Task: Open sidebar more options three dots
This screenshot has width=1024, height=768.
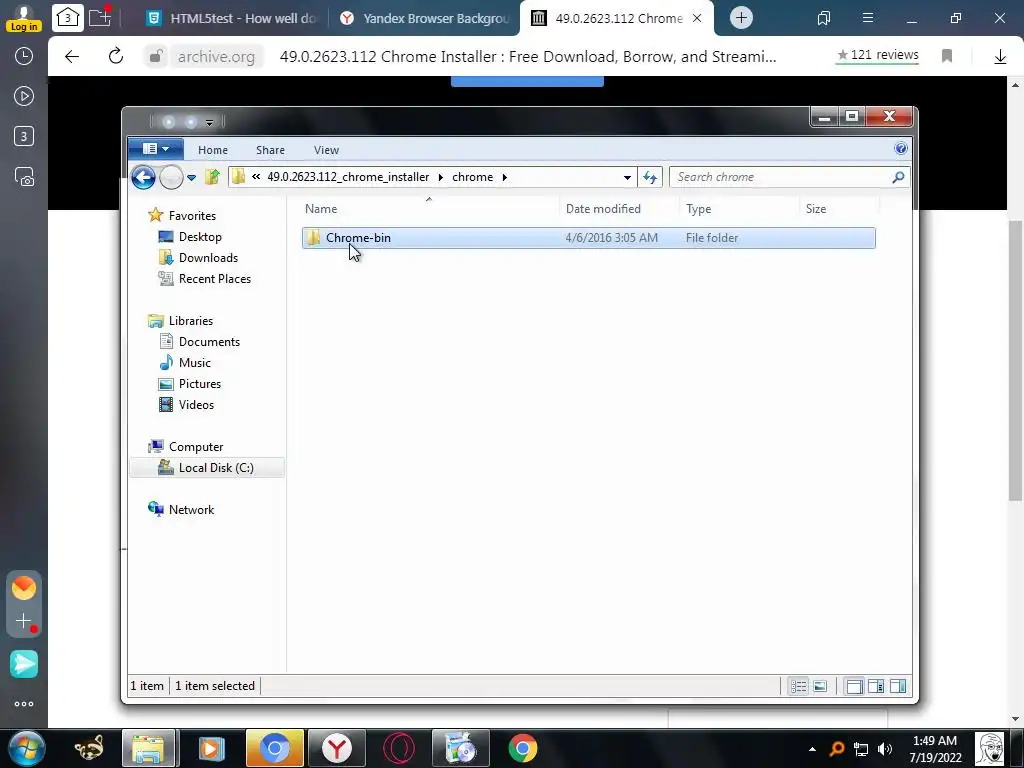Action: [x=24, y=704]
